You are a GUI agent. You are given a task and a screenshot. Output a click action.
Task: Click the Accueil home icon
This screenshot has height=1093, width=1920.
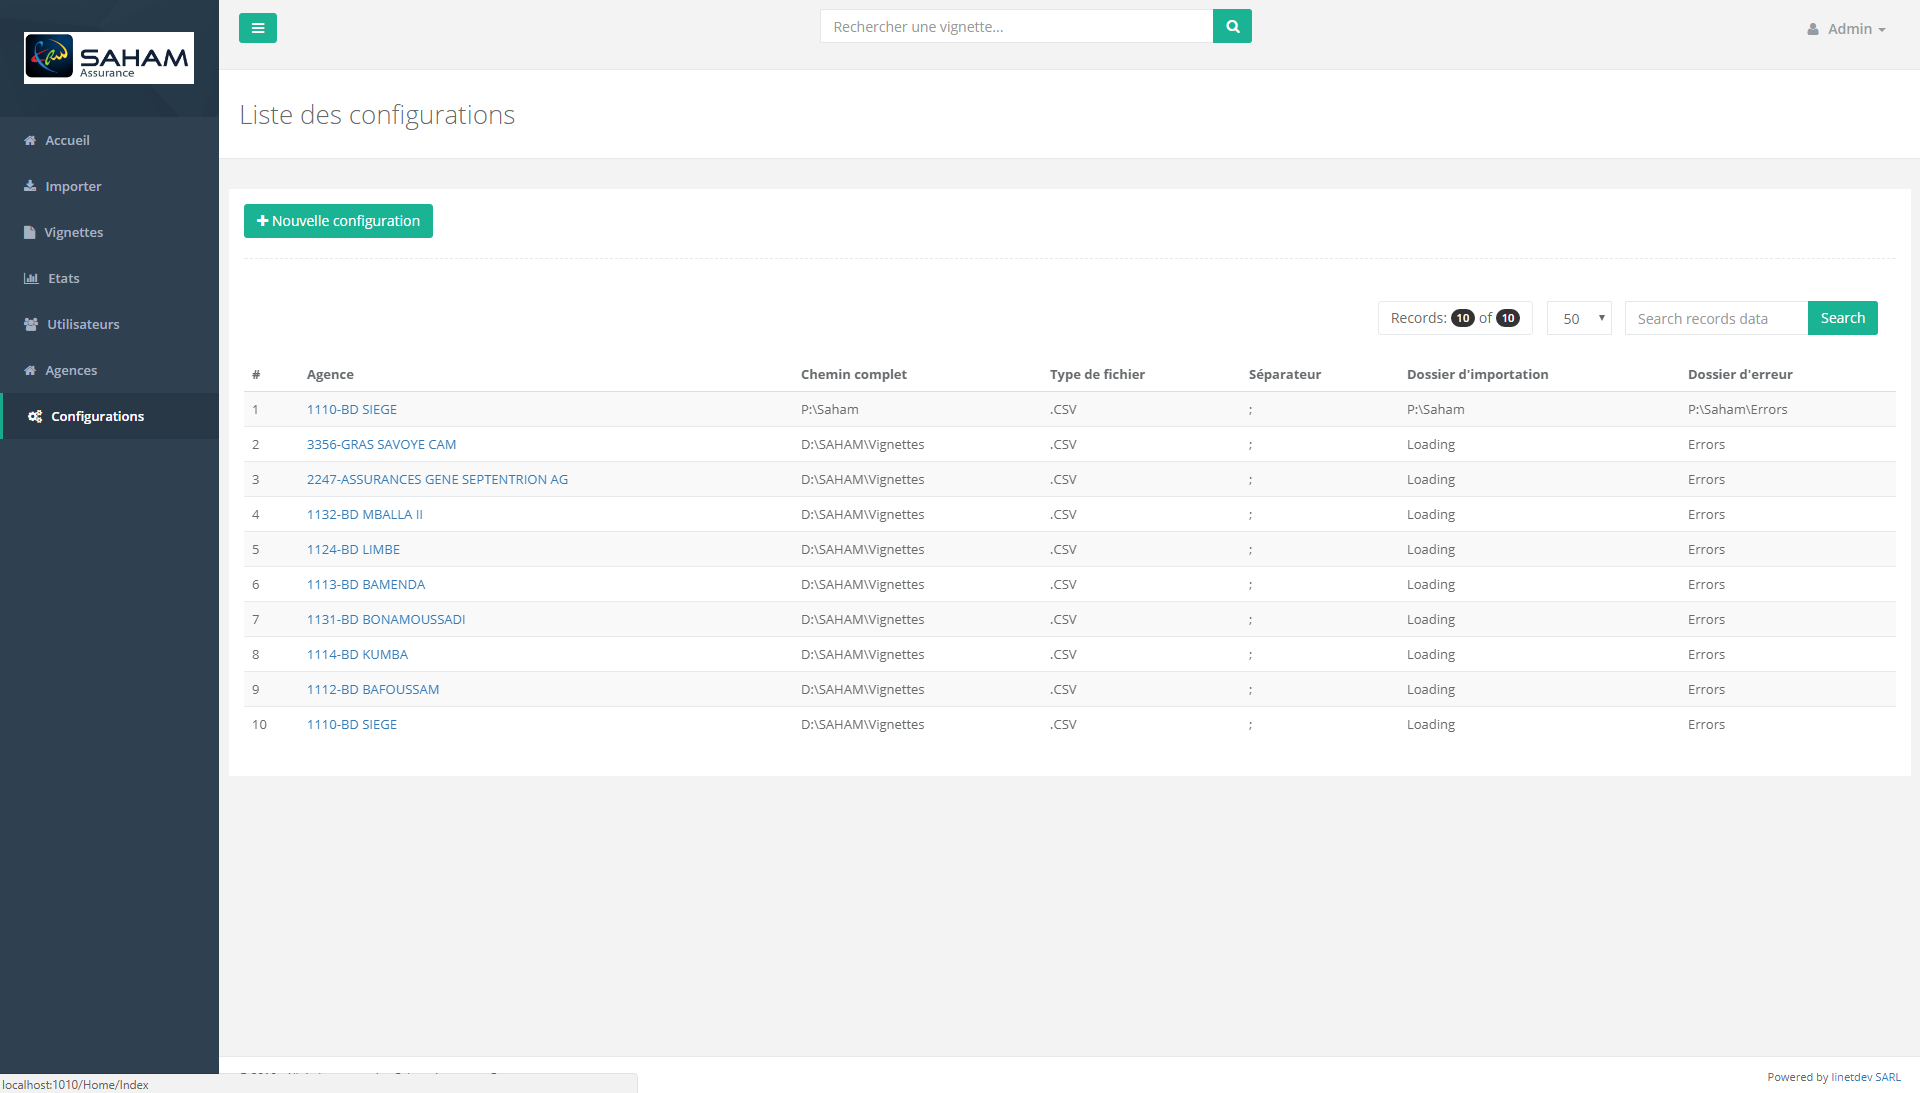30,141
